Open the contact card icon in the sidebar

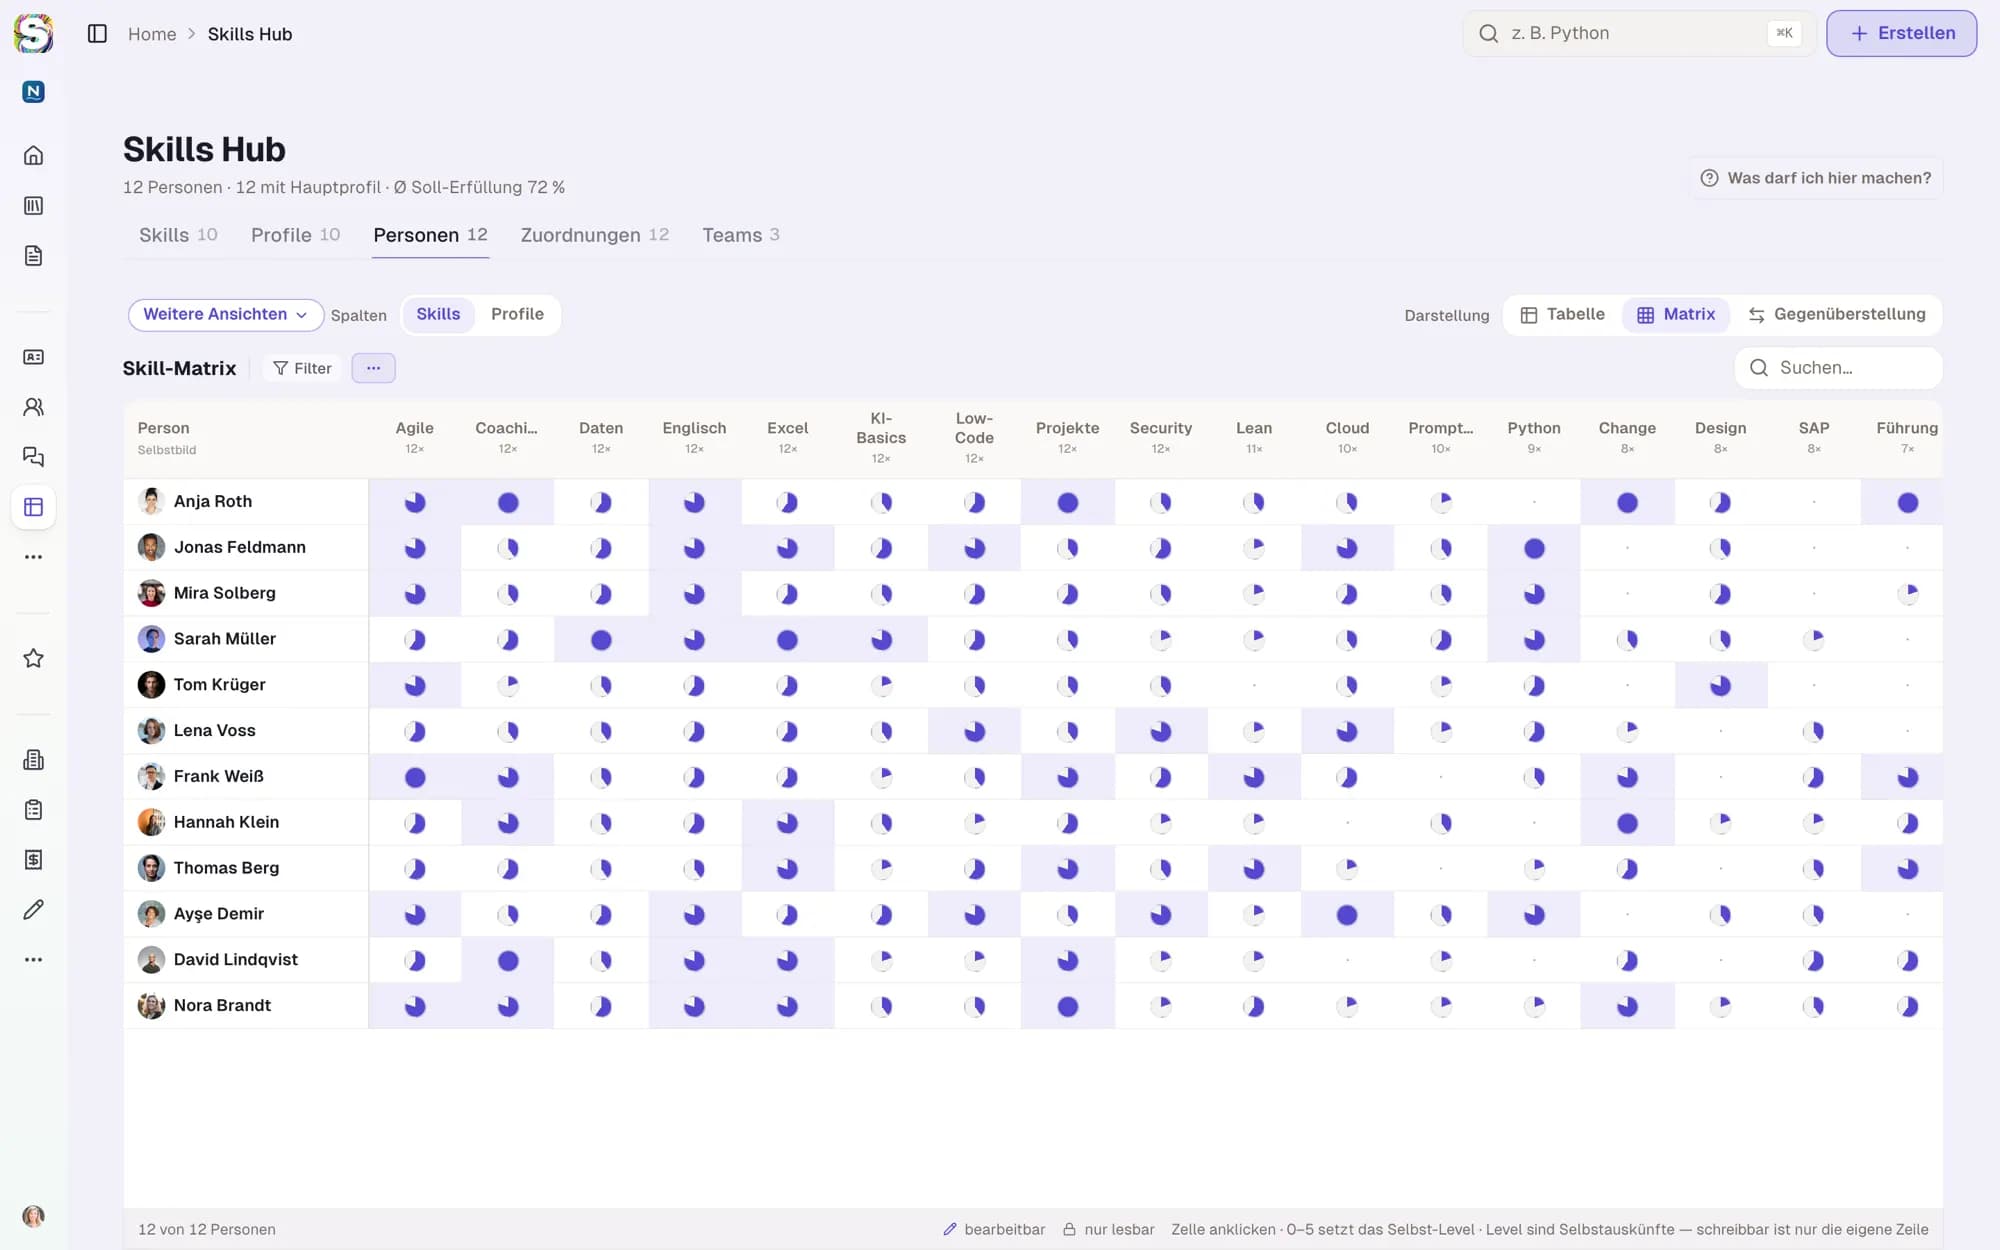pyautogui.click(x=33, y=357)
